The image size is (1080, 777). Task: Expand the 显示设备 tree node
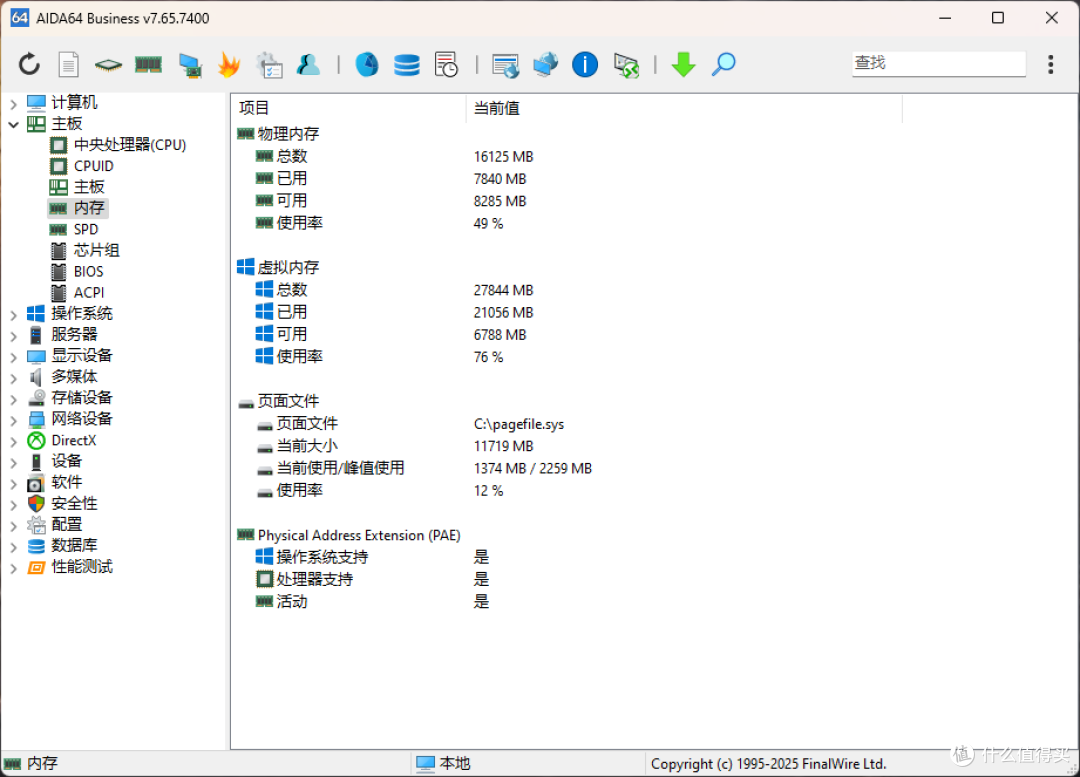[14, 357]
